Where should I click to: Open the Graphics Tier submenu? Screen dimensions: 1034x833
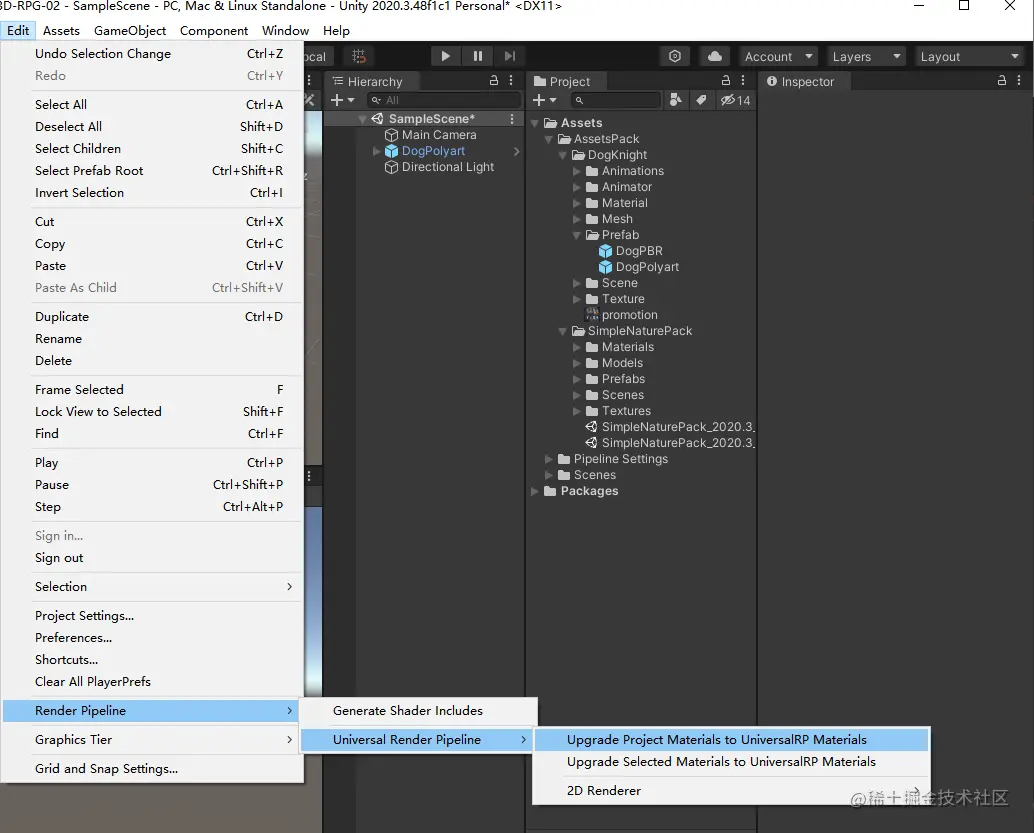point(152,739)
